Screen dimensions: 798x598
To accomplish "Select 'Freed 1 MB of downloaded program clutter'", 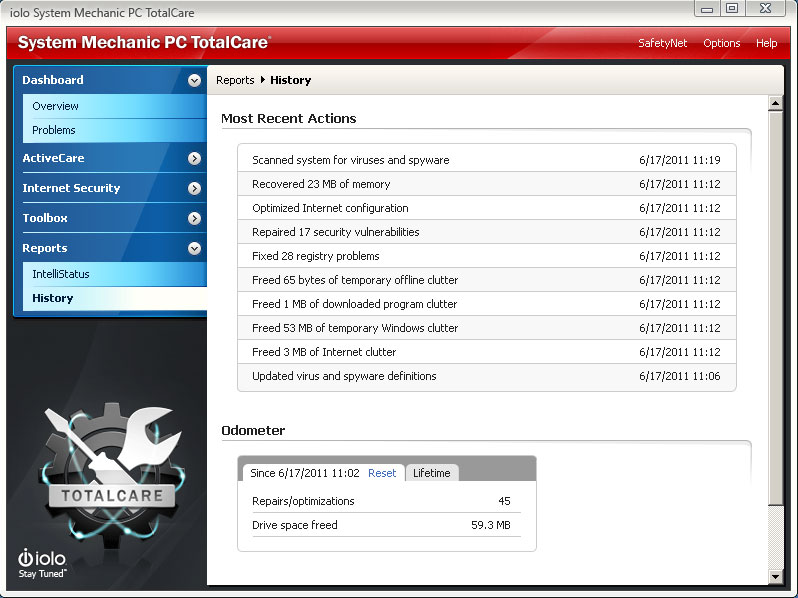I will (487, 304).
